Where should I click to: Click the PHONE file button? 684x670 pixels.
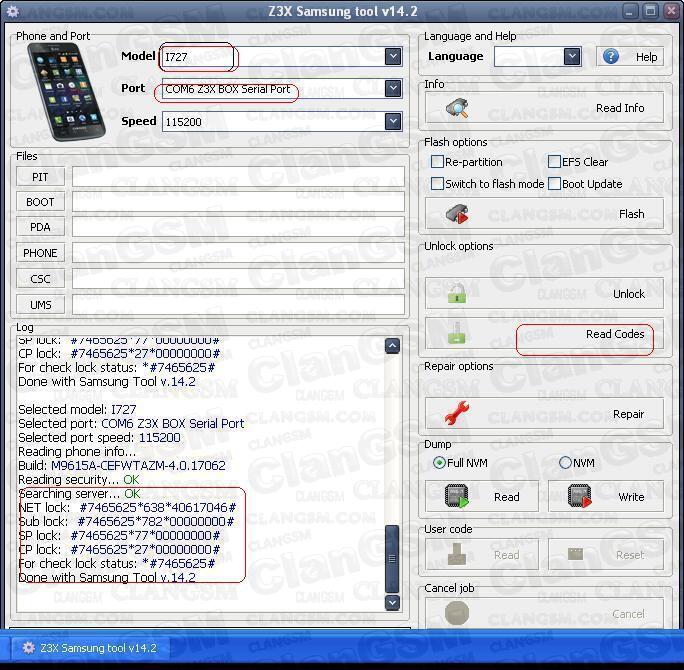click(x=40, y=253)
